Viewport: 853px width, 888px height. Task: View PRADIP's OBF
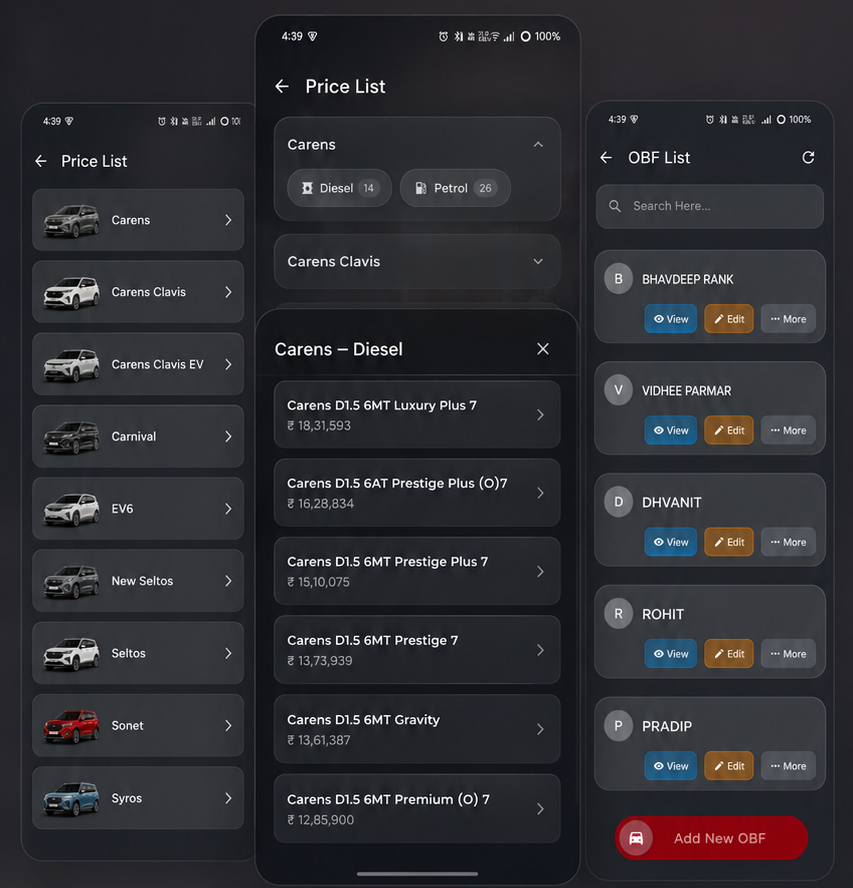click(671, 766)
